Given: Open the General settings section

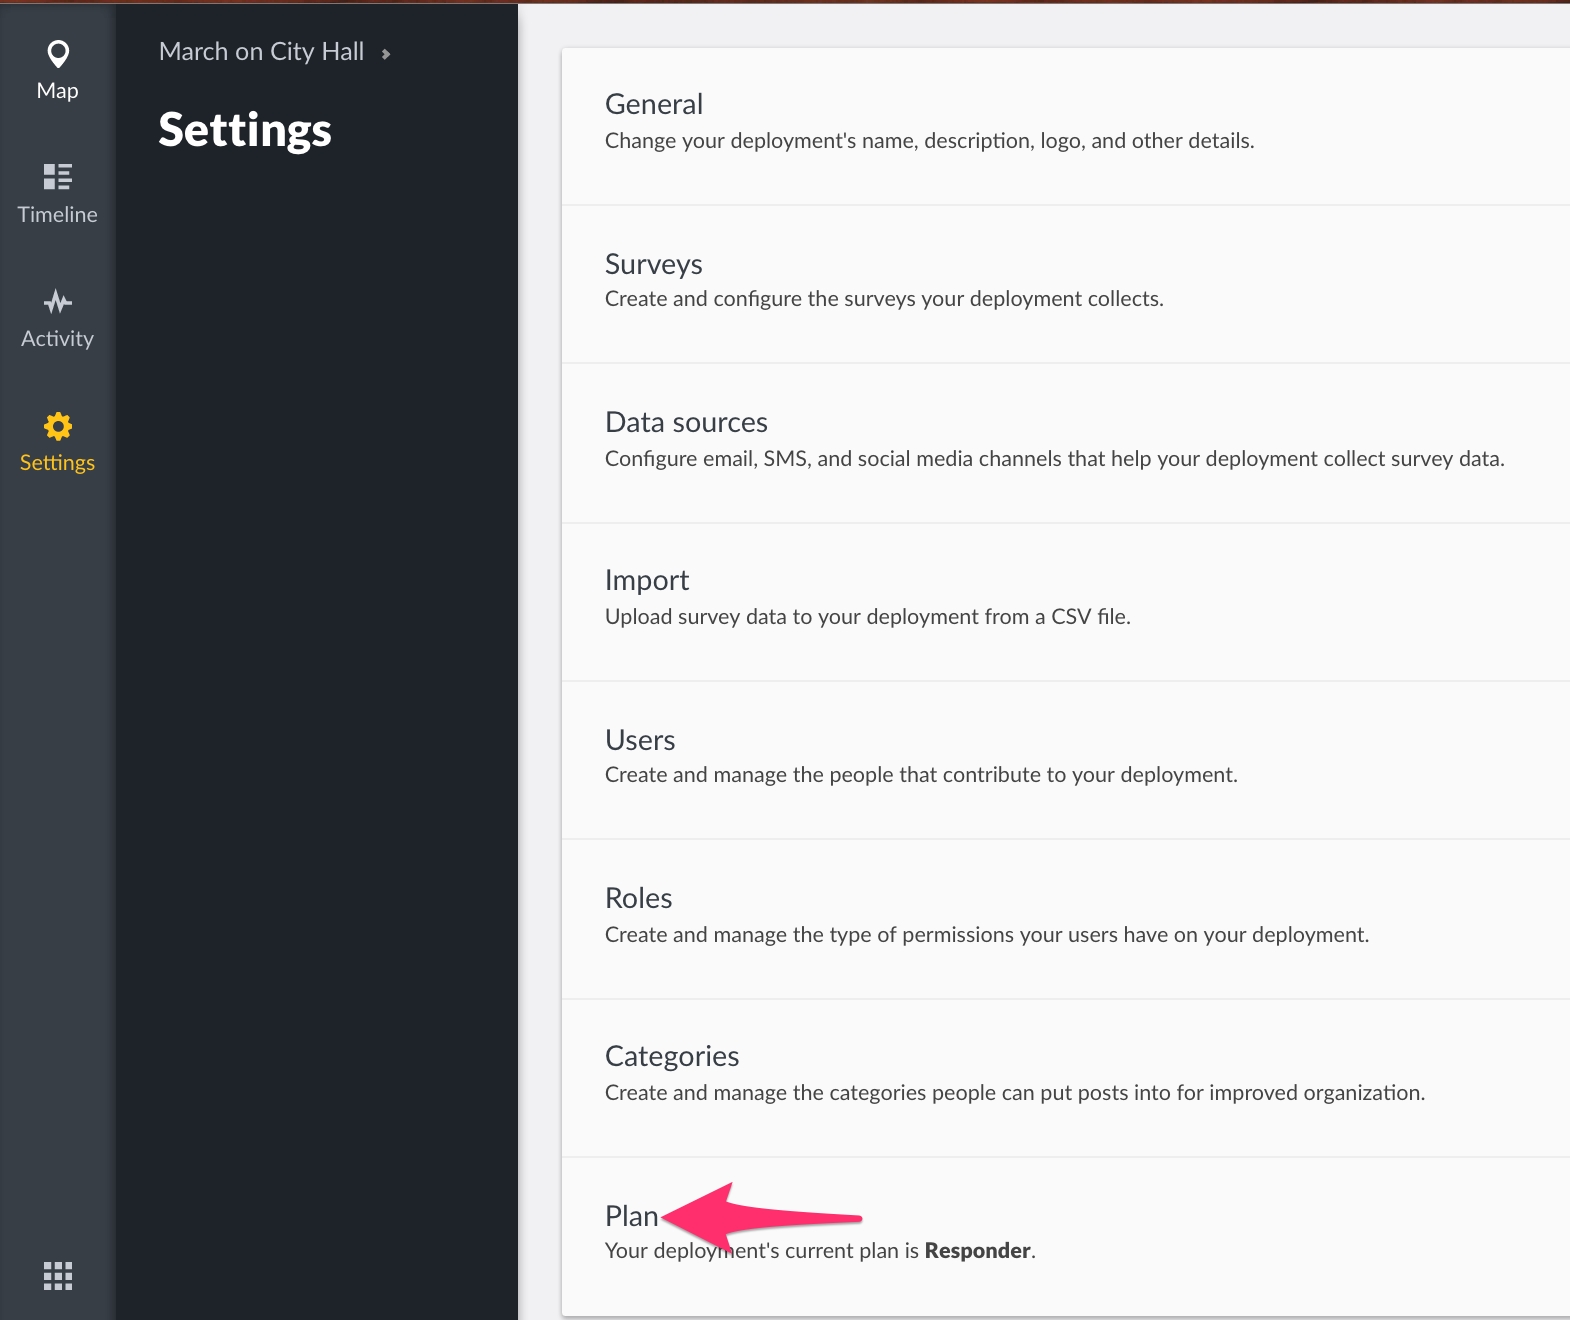Looking at the screenshot, I should coord(654,104).
